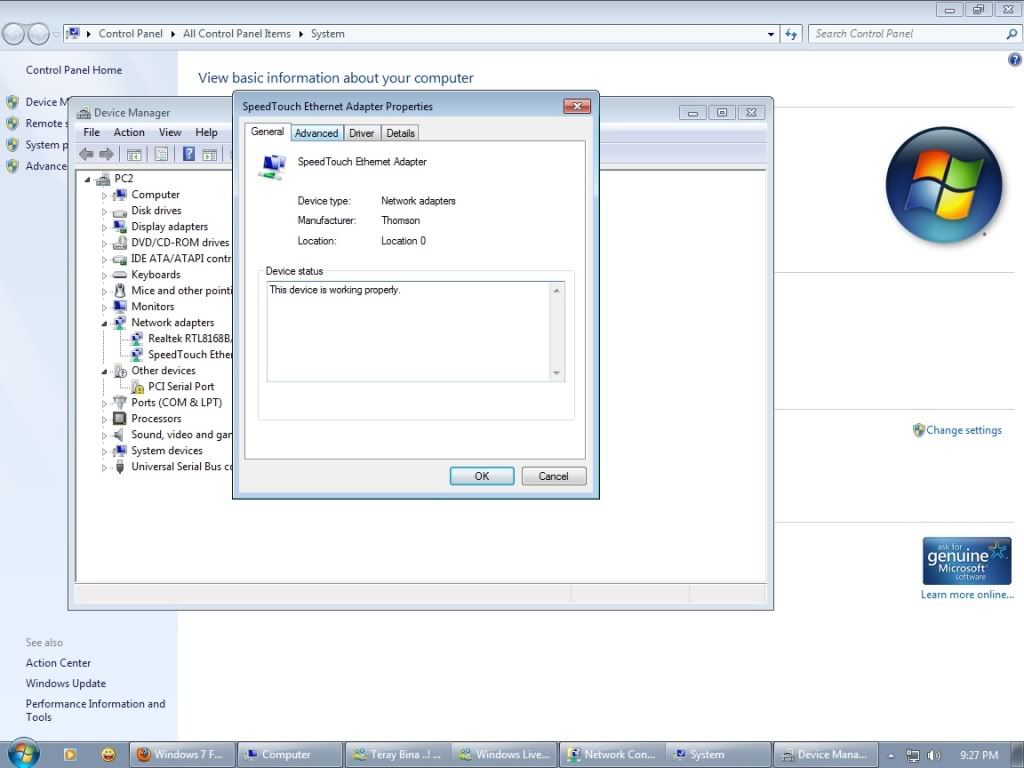Select the Monitors category in the tree
Viewport: 1024px width, 768px height.
[x=153, y=306]
